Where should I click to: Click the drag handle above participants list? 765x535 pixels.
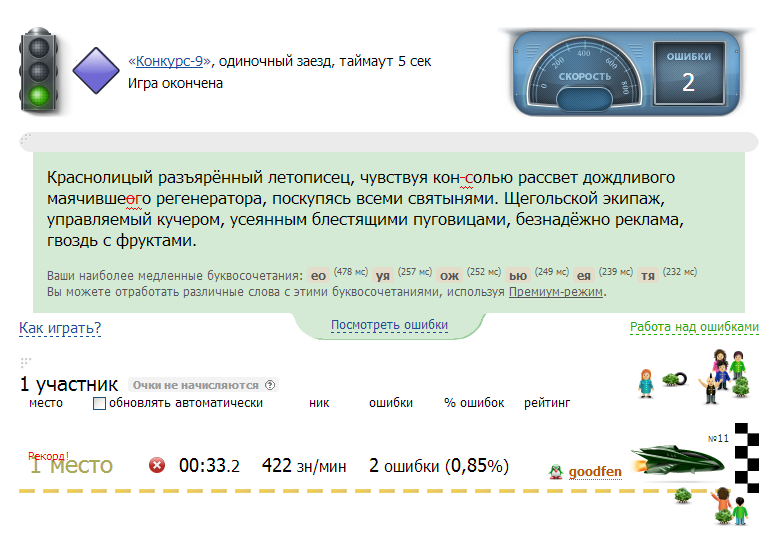(x=25, y=362)
